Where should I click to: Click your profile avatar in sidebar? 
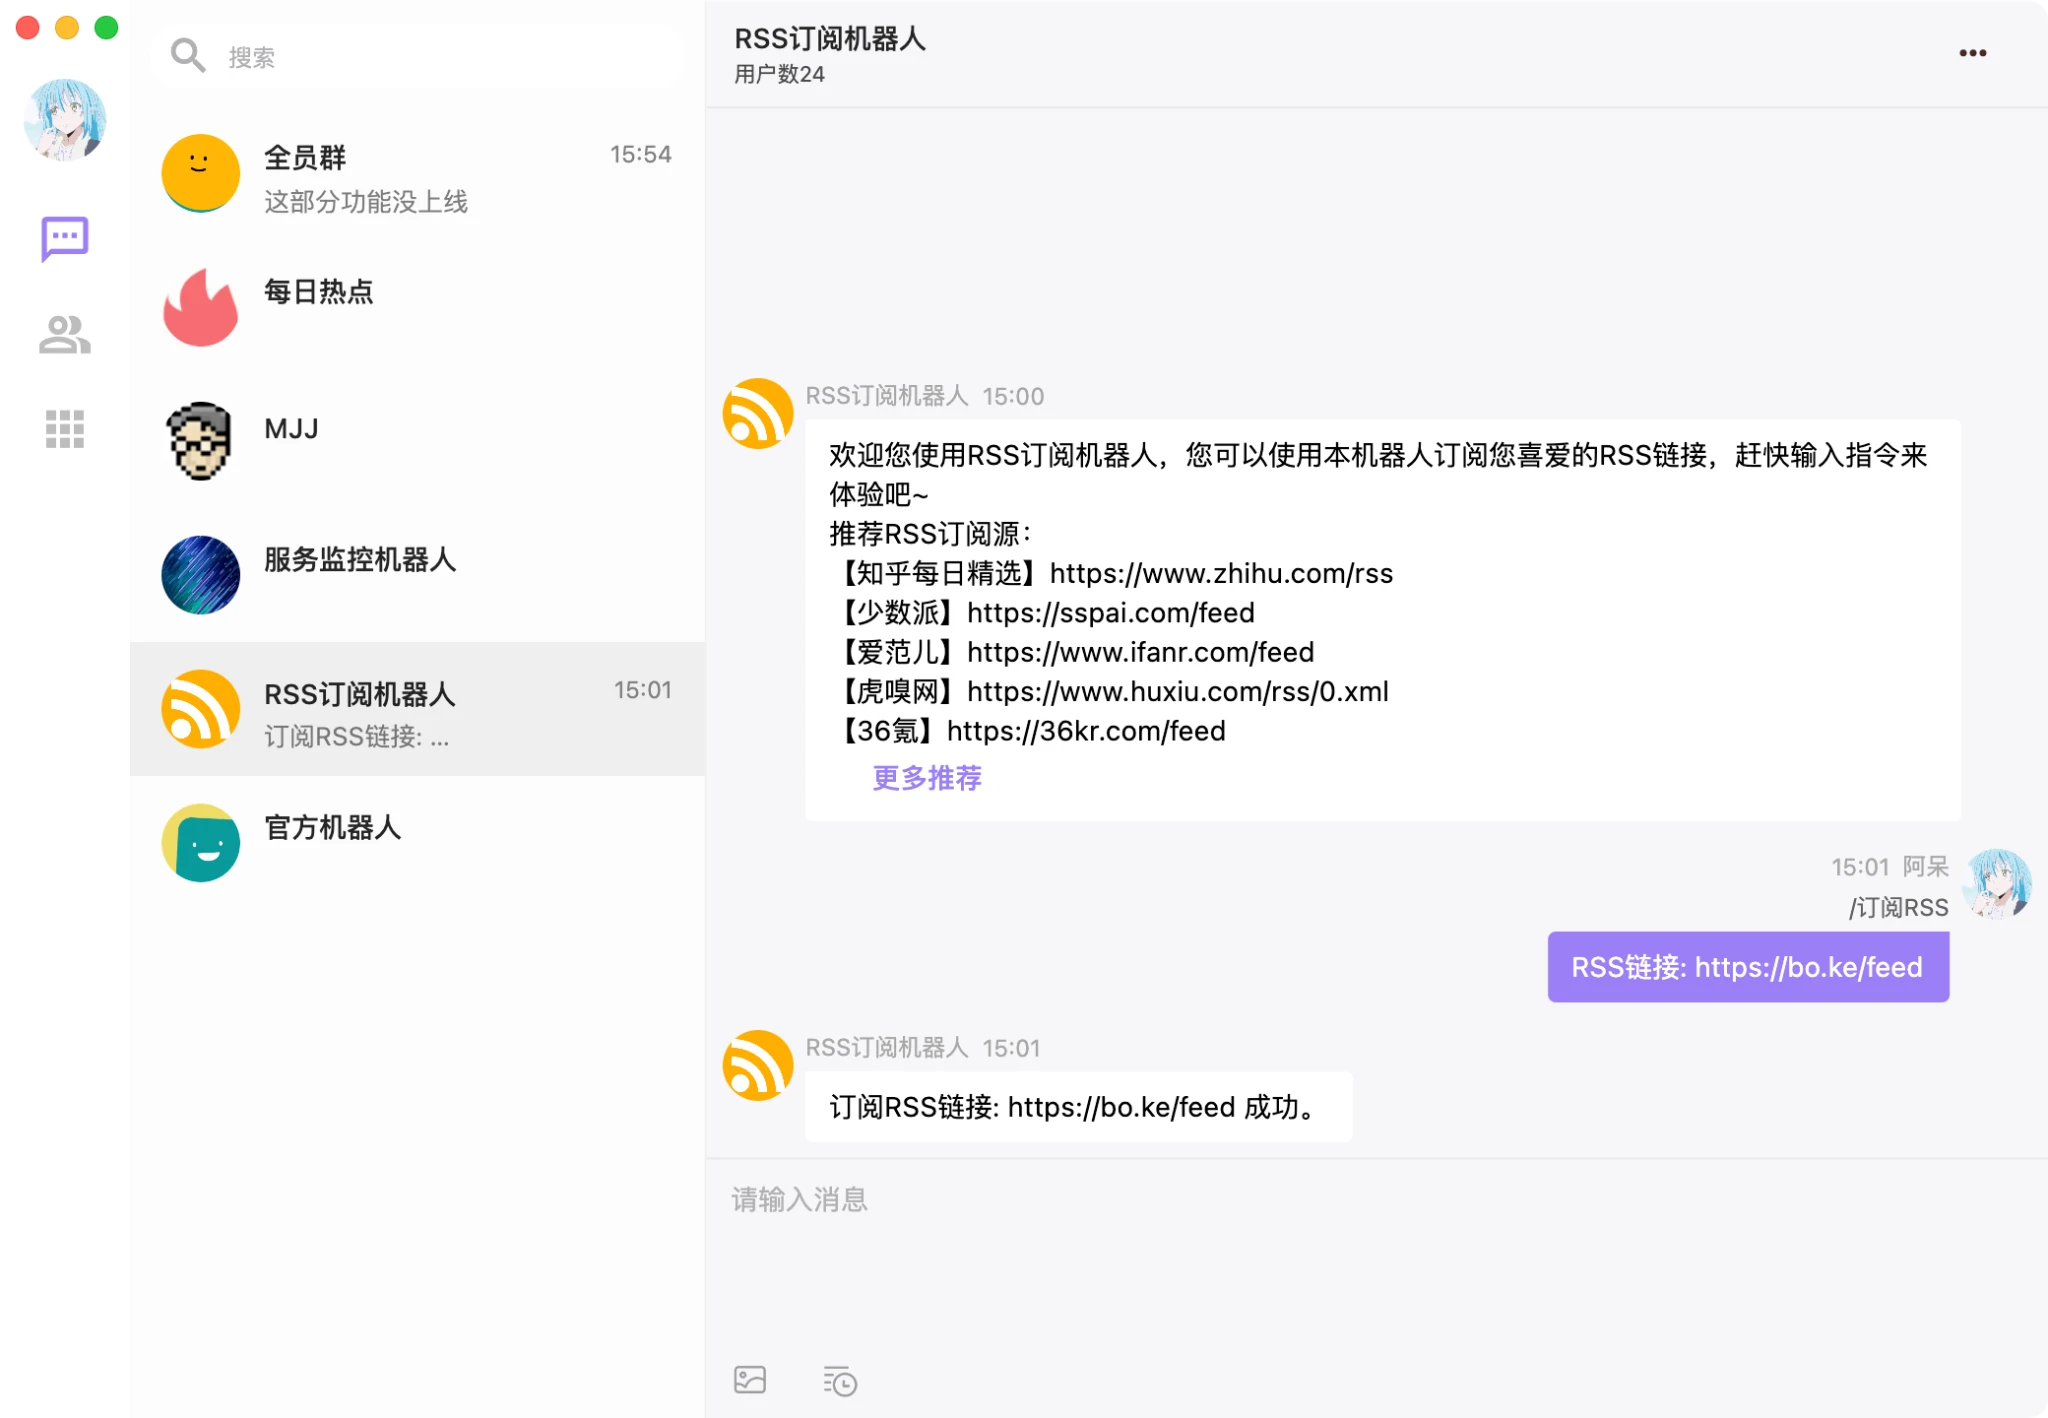pos(65,120)
